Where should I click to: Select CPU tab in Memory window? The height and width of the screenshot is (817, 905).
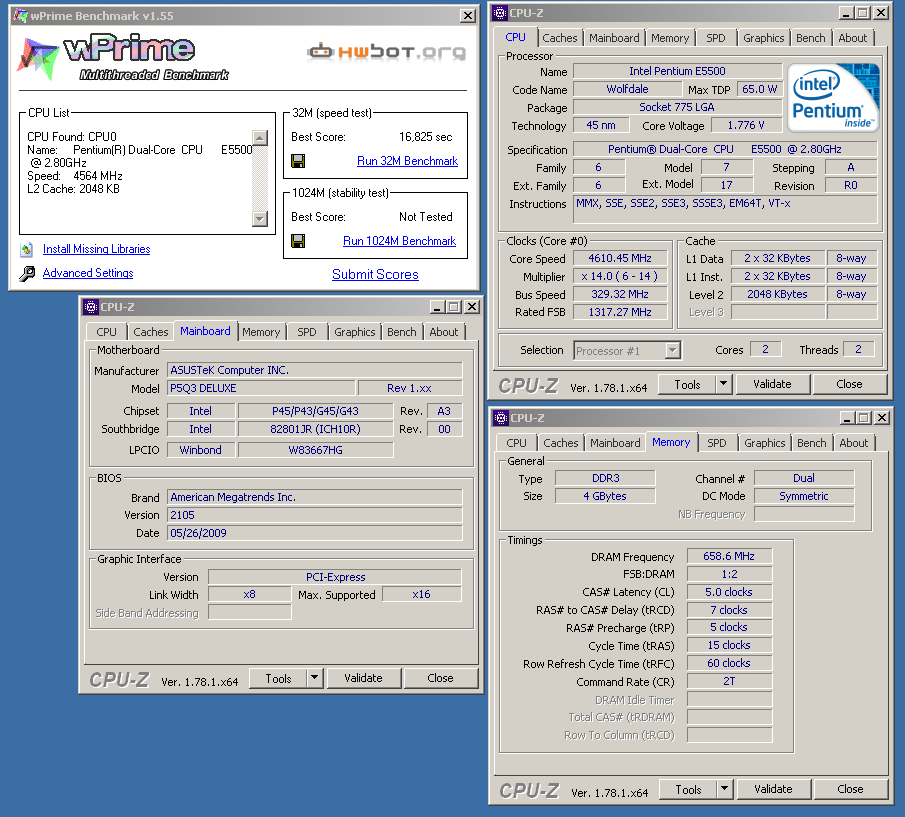tap(516, 443)
